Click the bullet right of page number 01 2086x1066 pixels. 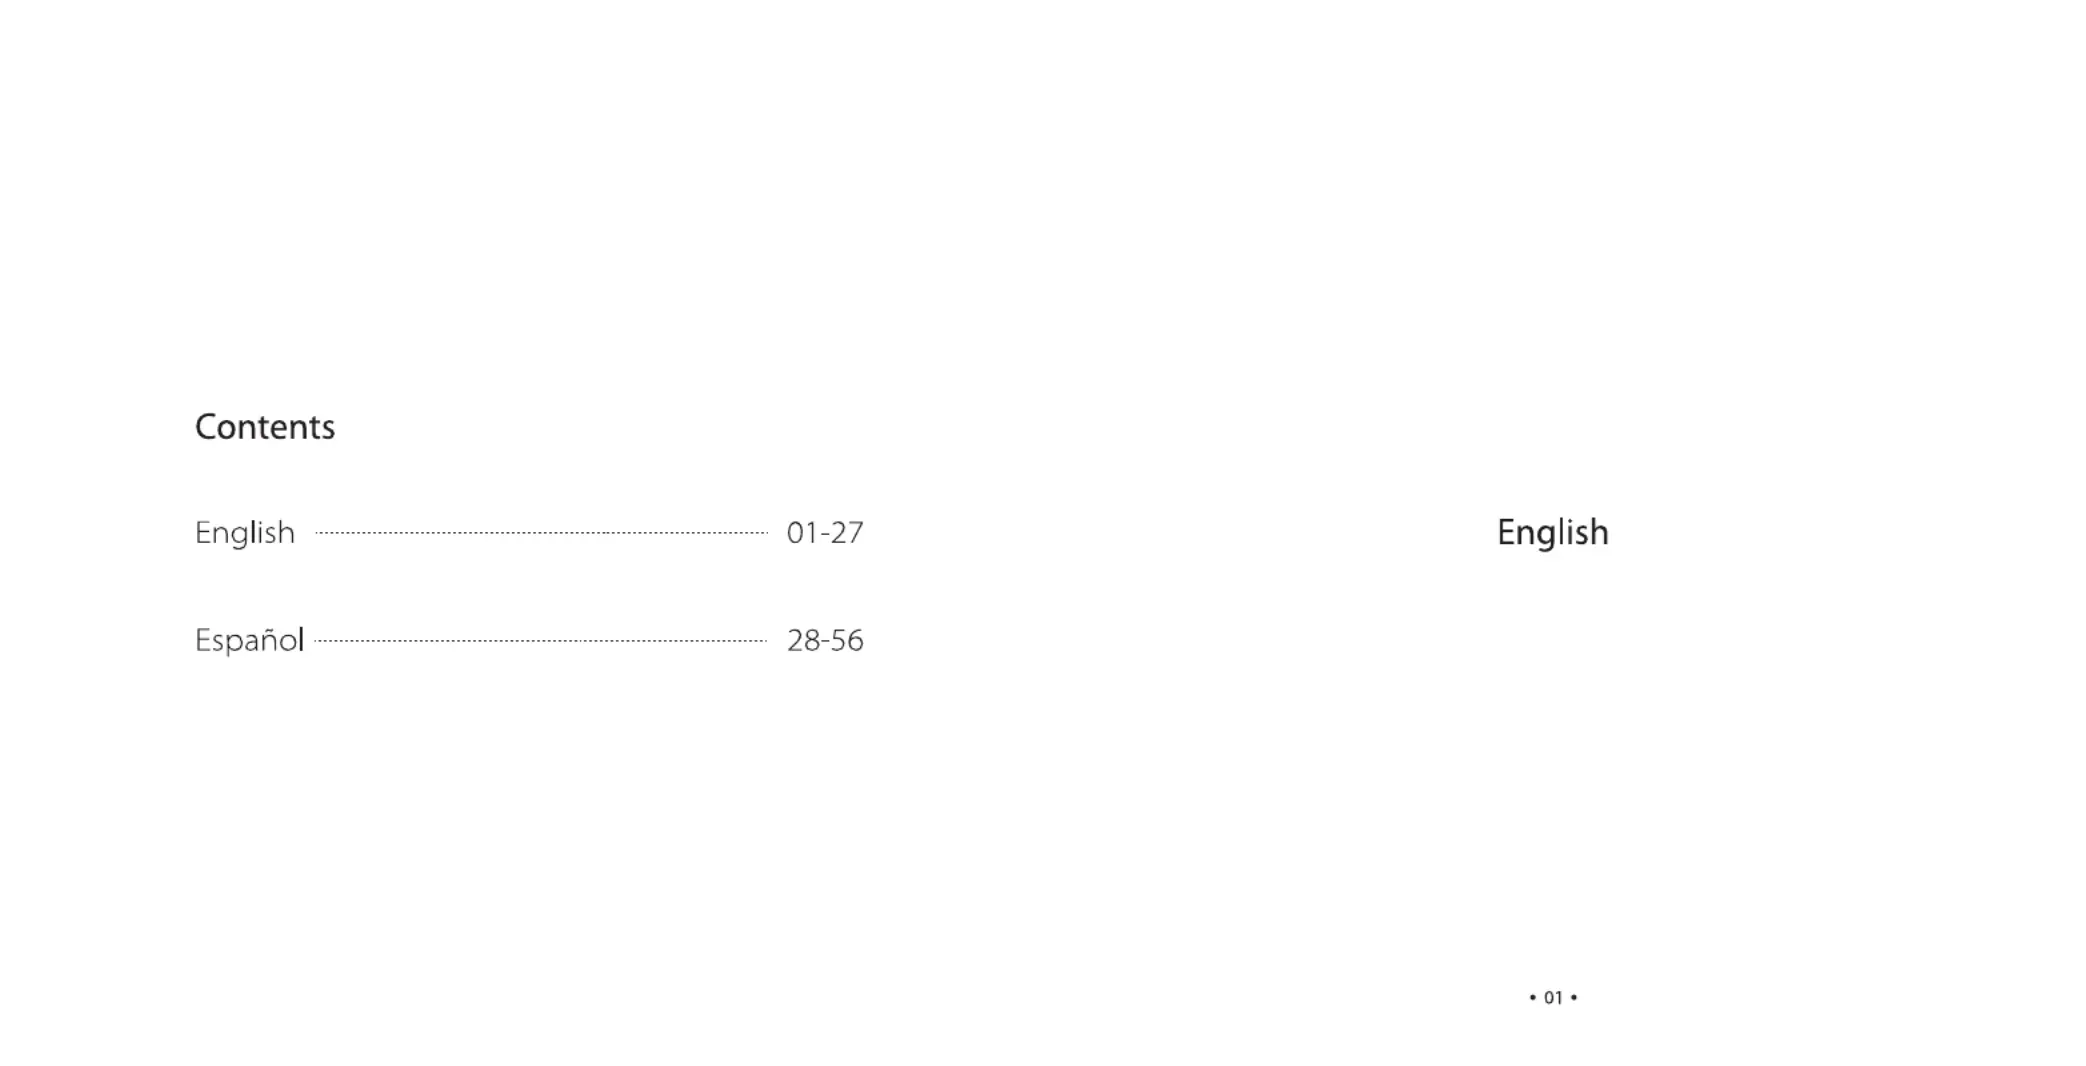click(x=1574, y=997)
